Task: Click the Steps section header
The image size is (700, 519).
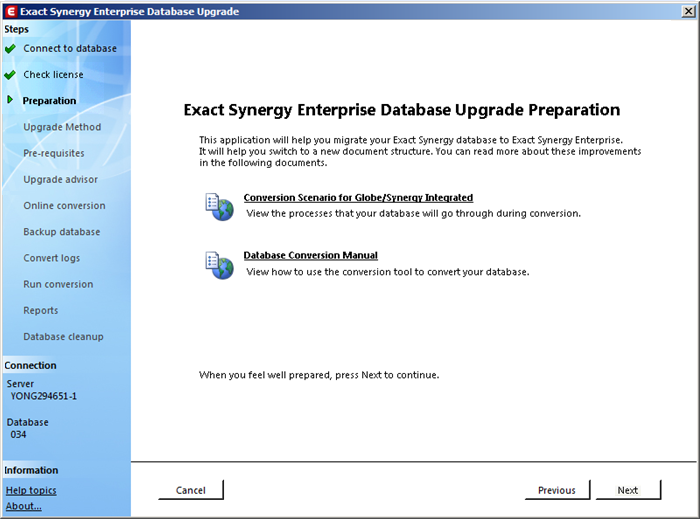Action: [17, 29]
